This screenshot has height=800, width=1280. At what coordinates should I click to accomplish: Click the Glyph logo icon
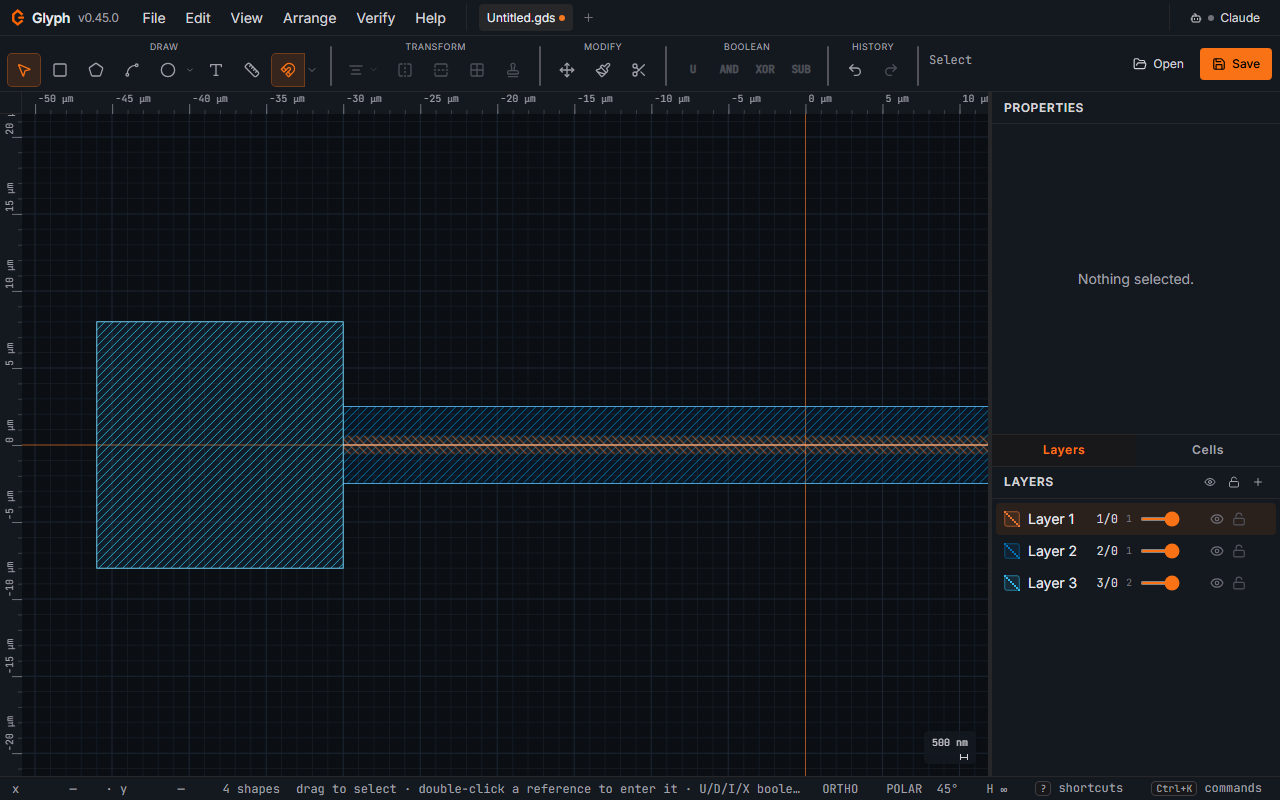tap(17, 18)
